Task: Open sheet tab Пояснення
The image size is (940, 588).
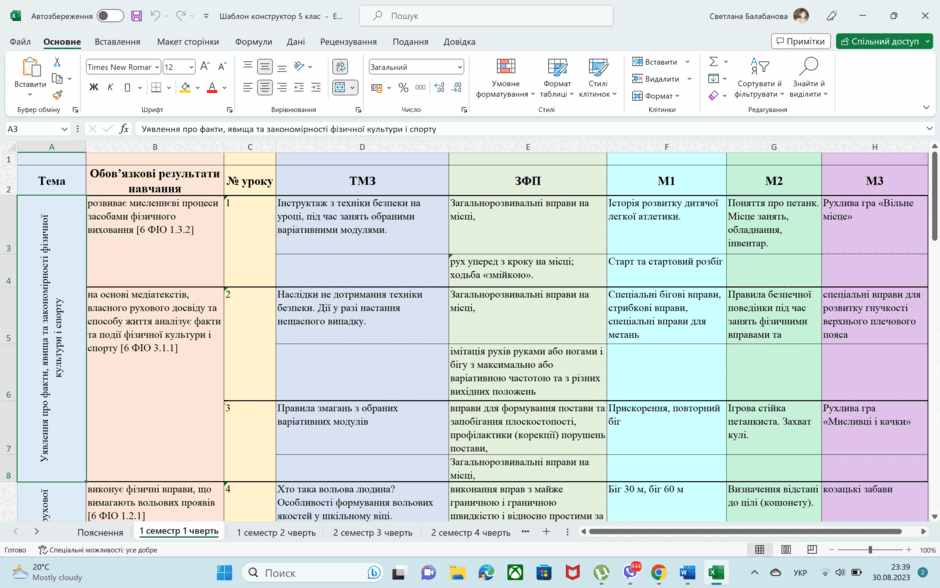Action: click(x=100, y=532)
